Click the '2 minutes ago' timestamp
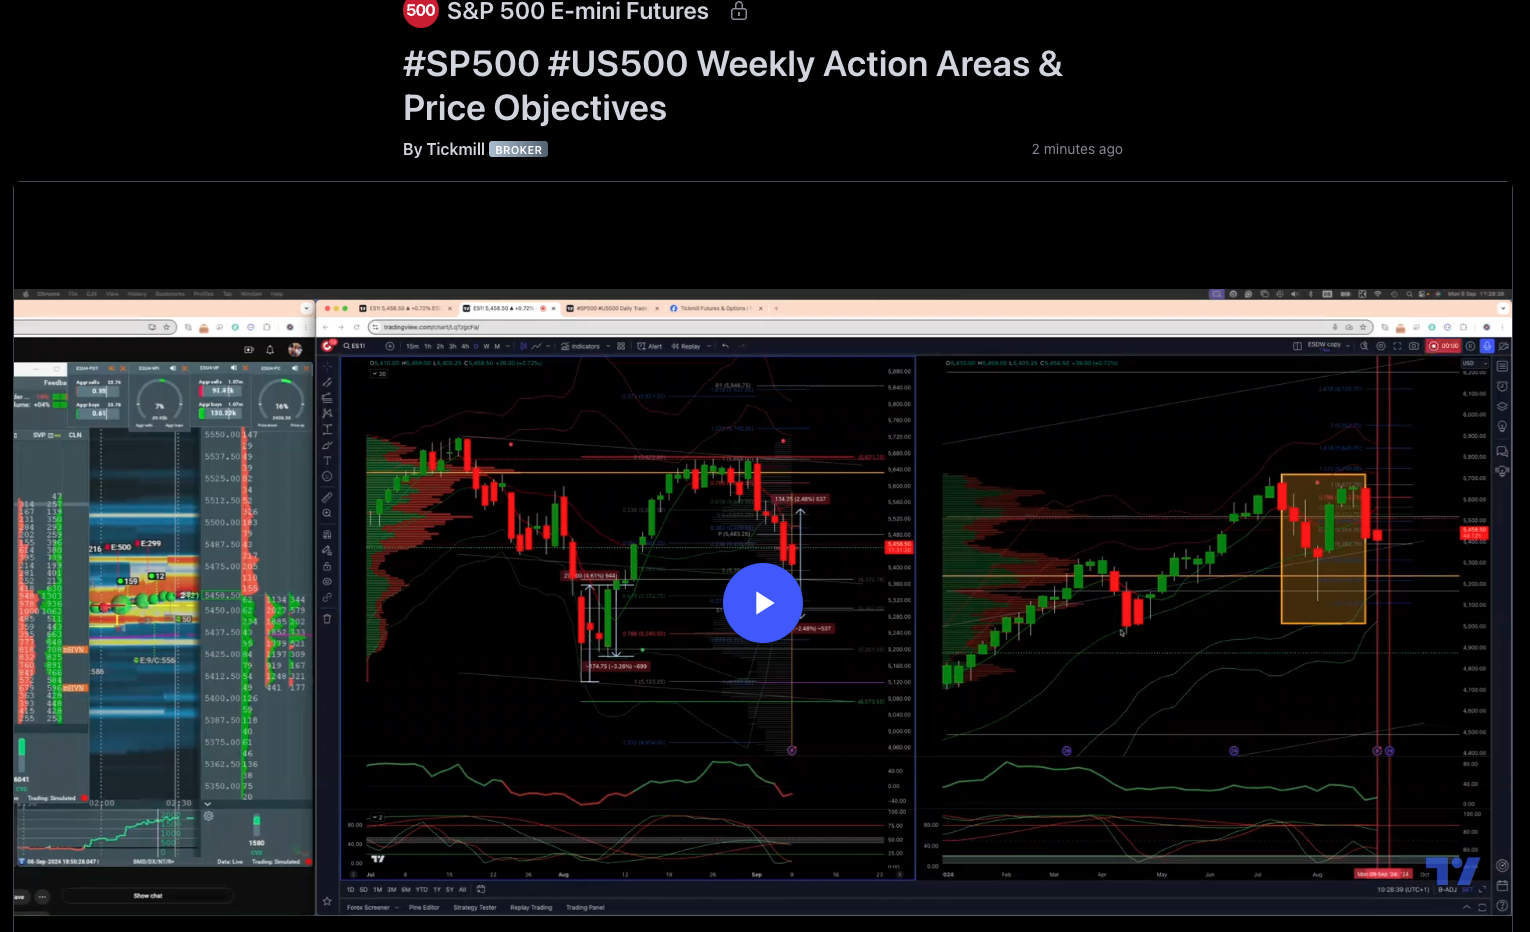The height and width of the screenshot is (932, 1530). point(1077,149)
